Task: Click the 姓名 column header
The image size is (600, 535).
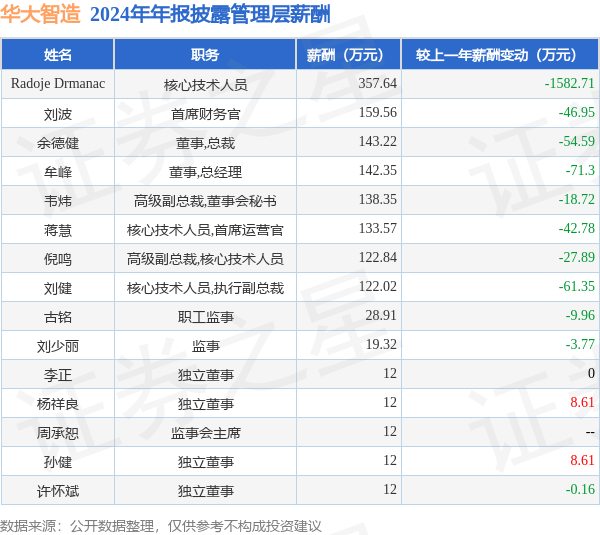Action: coord(57,55)
